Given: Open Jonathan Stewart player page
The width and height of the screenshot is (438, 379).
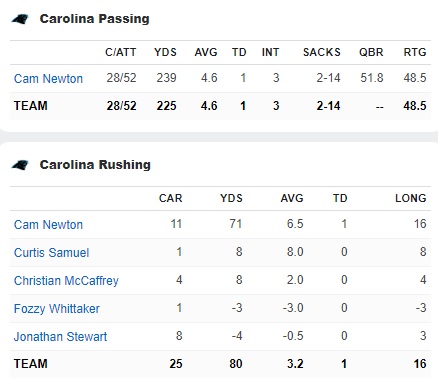Looking at the screenshot, I should coord(60,337).
